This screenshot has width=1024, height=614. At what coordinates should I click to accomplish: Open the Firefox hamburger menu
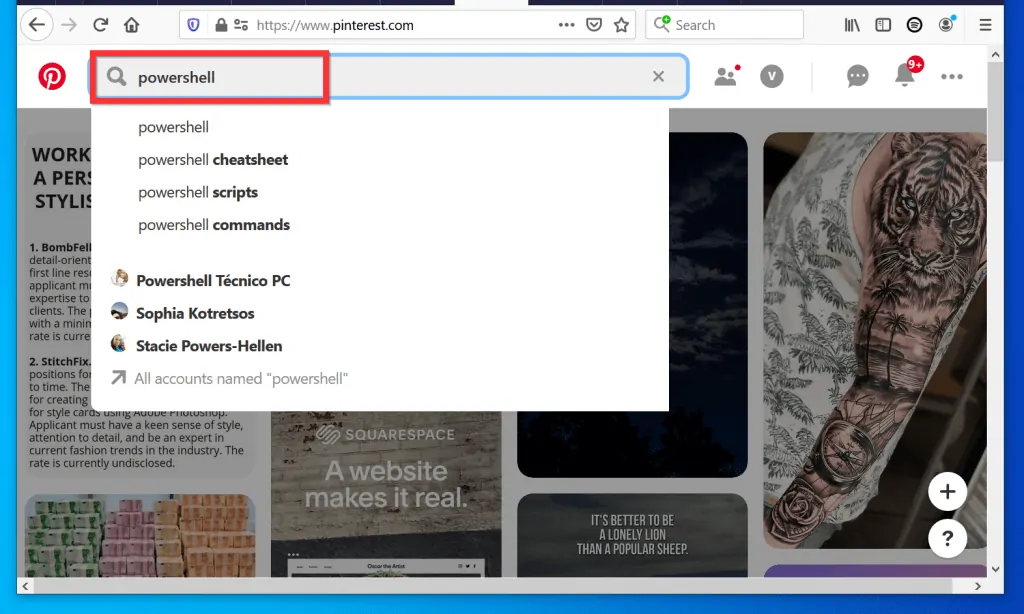coord(985,24)
